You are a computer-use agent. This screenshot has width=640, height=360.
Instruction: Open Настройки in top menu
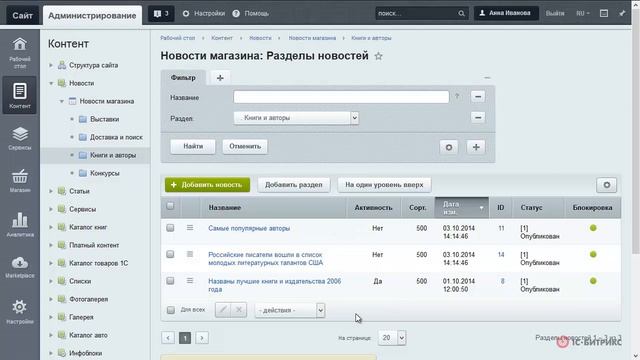[204, 13]
